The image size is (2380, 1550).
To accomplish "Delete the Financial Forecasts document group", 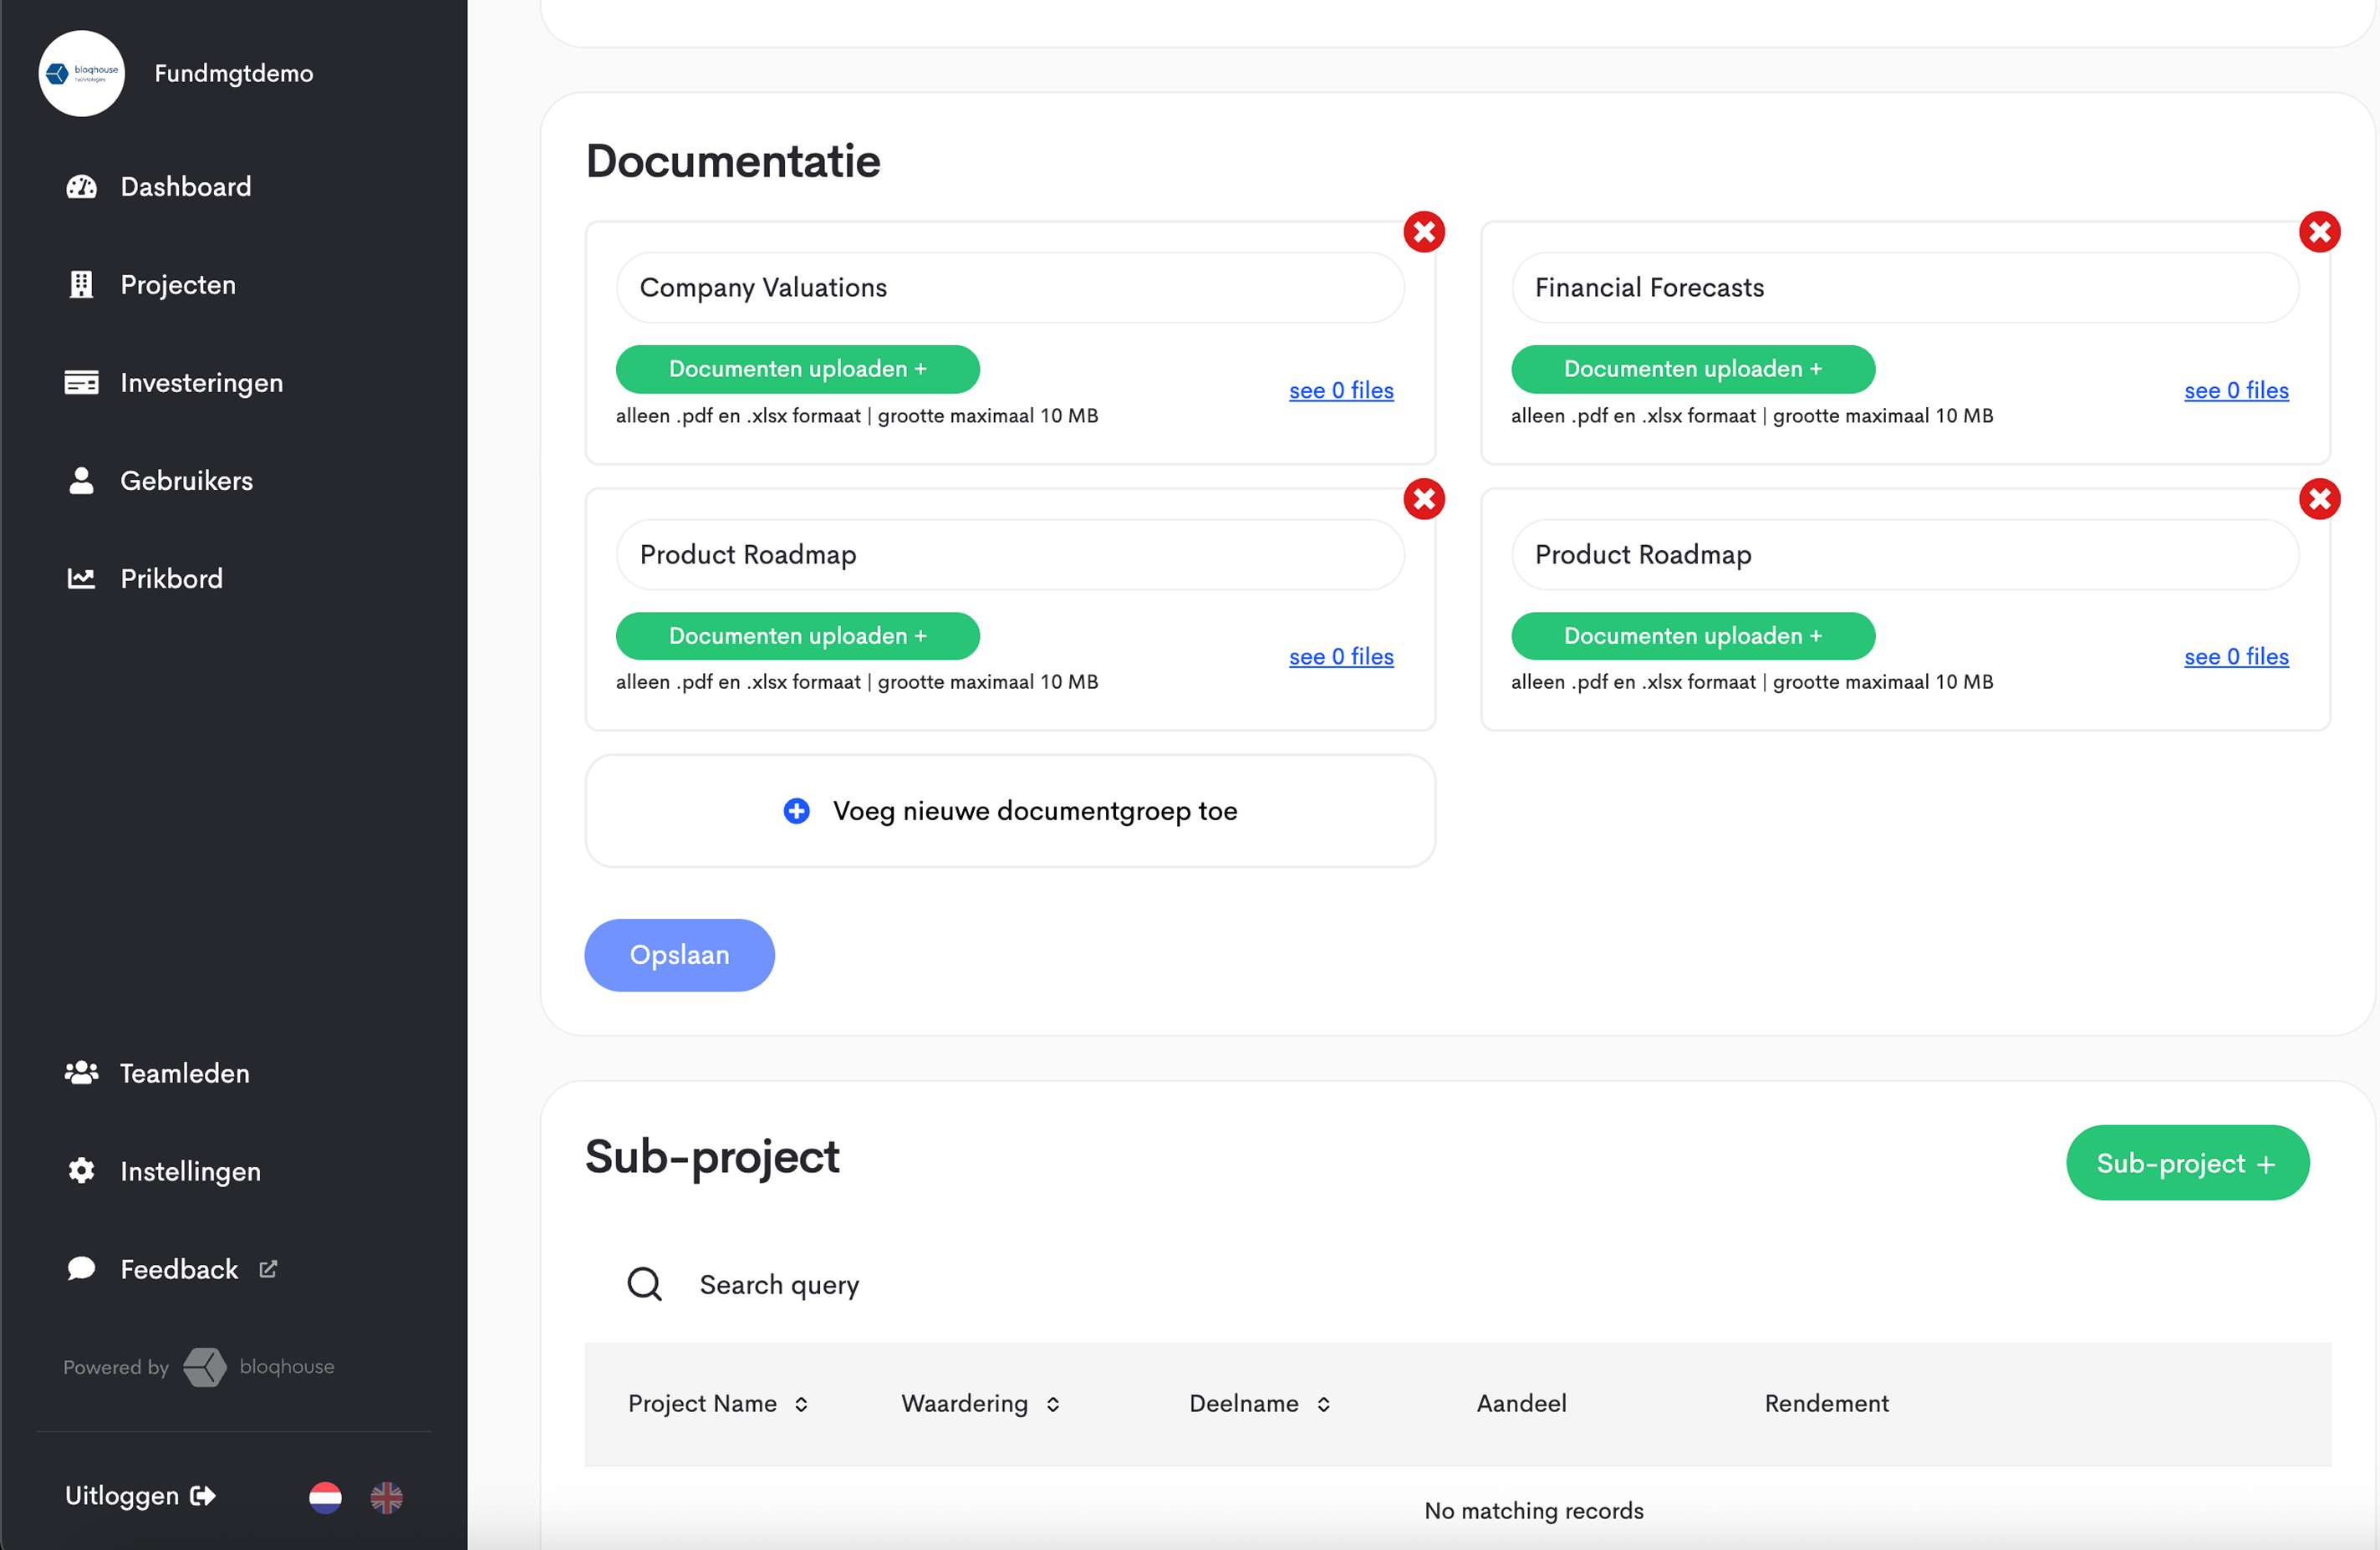I will coord(2319,232).
